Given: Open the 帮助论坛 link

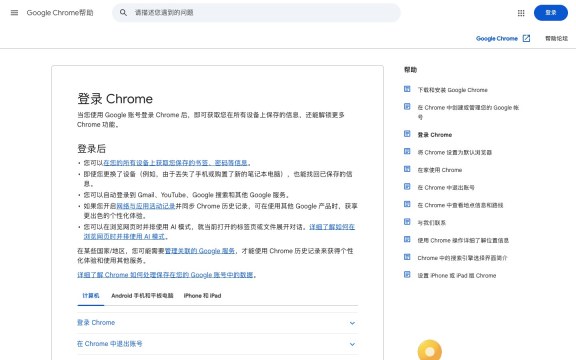Looking at the screenshot, I should (556, 39).
